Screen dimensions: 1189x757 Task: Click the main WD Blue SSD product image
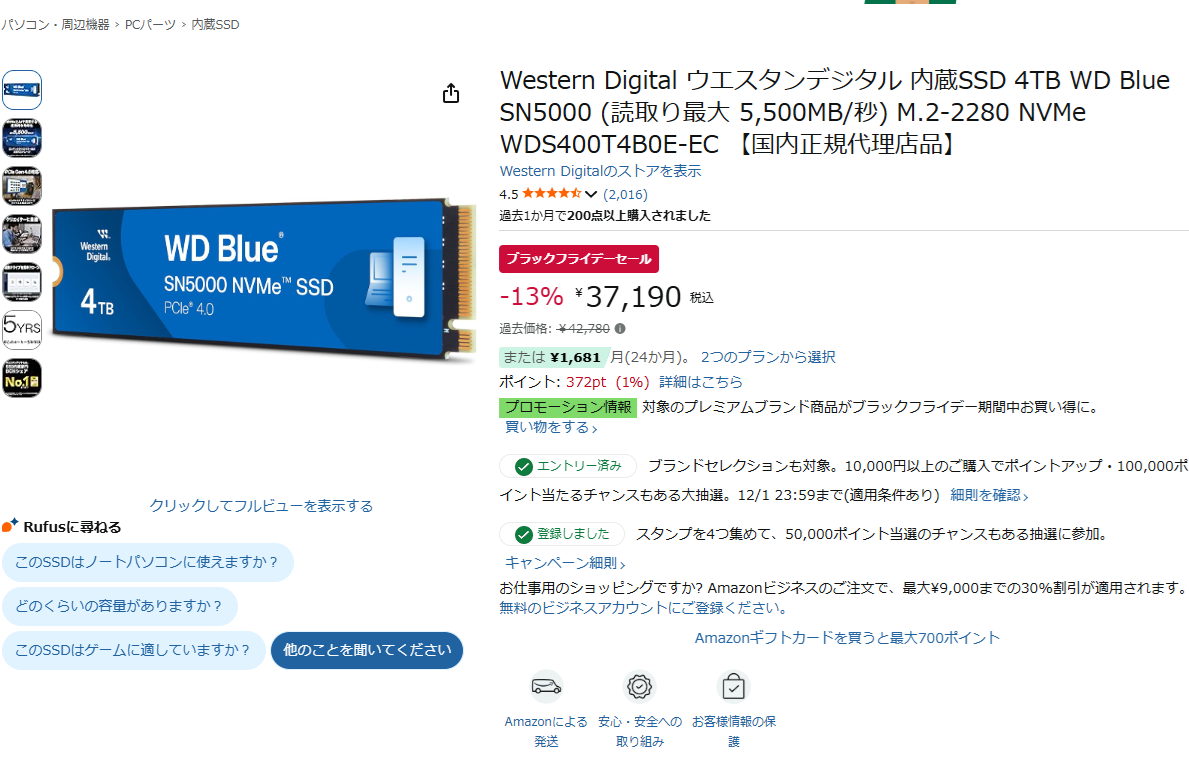pyautogui.click(x=264, y=279)
